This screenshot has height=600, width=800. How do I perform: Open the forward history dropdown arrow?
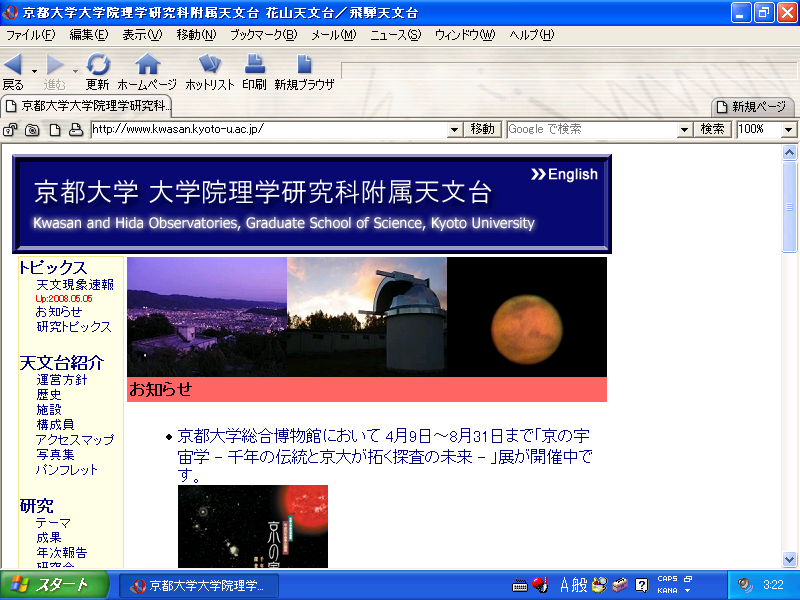click(76, 70)
